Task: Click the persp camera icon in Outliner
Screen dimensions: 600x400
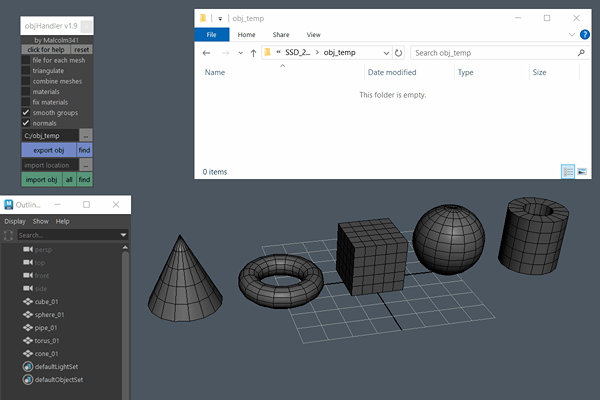Action: click(x=27, y=249)
